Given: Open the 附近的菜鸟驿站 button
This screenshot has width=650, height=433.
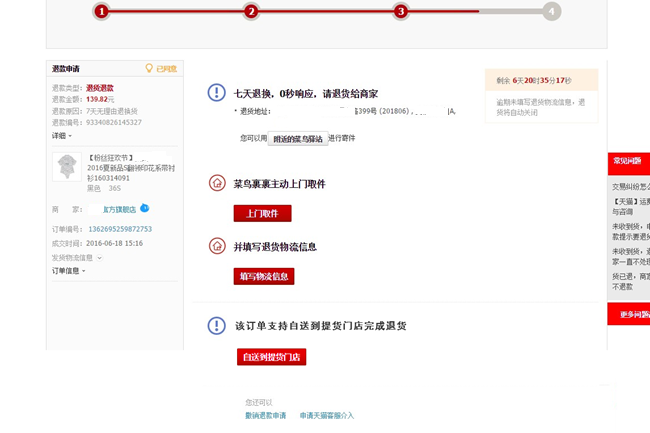Looking at the screenshot, I should (298, 139).
